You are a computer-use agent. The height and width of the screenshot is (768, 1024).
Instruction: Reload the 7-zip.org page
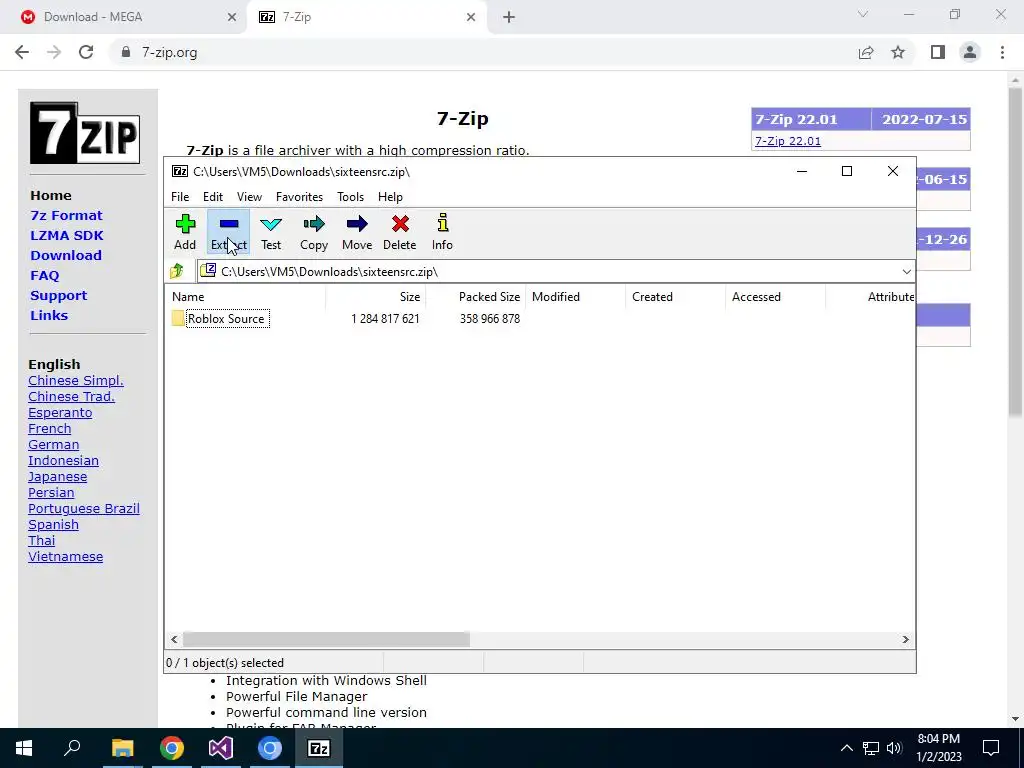86,52
